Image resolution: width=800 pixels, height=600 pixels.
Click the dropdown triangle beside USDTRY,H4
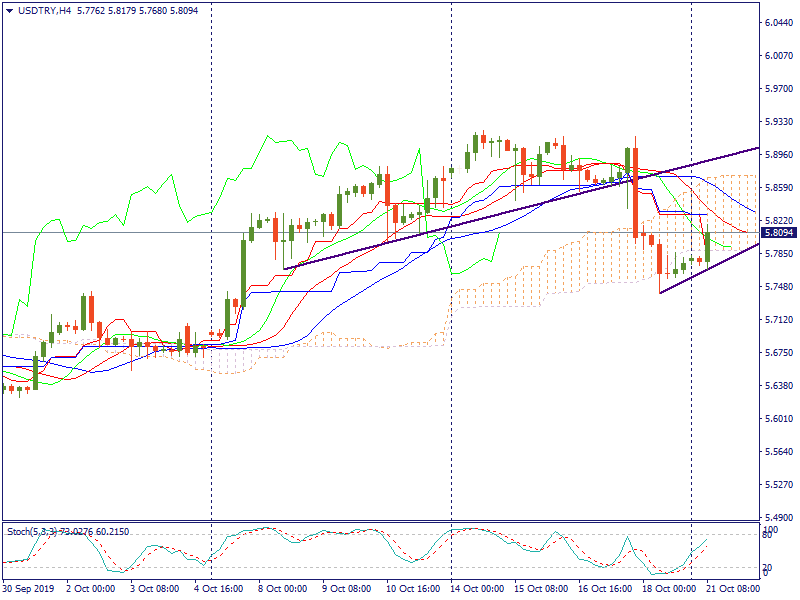(9, 10)
